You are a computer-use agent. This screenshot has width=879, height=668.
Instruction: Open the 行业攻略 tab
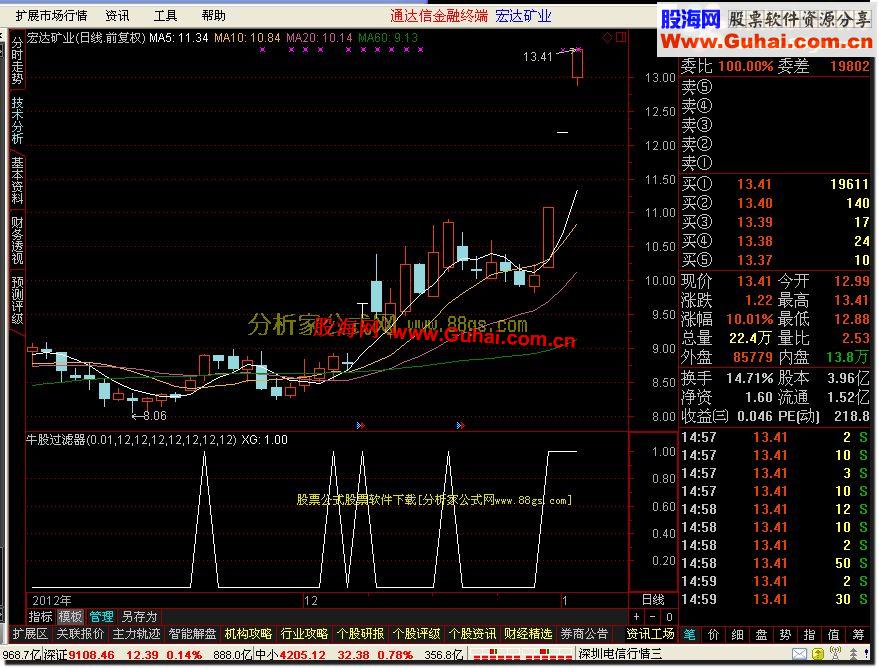(304, 634)
